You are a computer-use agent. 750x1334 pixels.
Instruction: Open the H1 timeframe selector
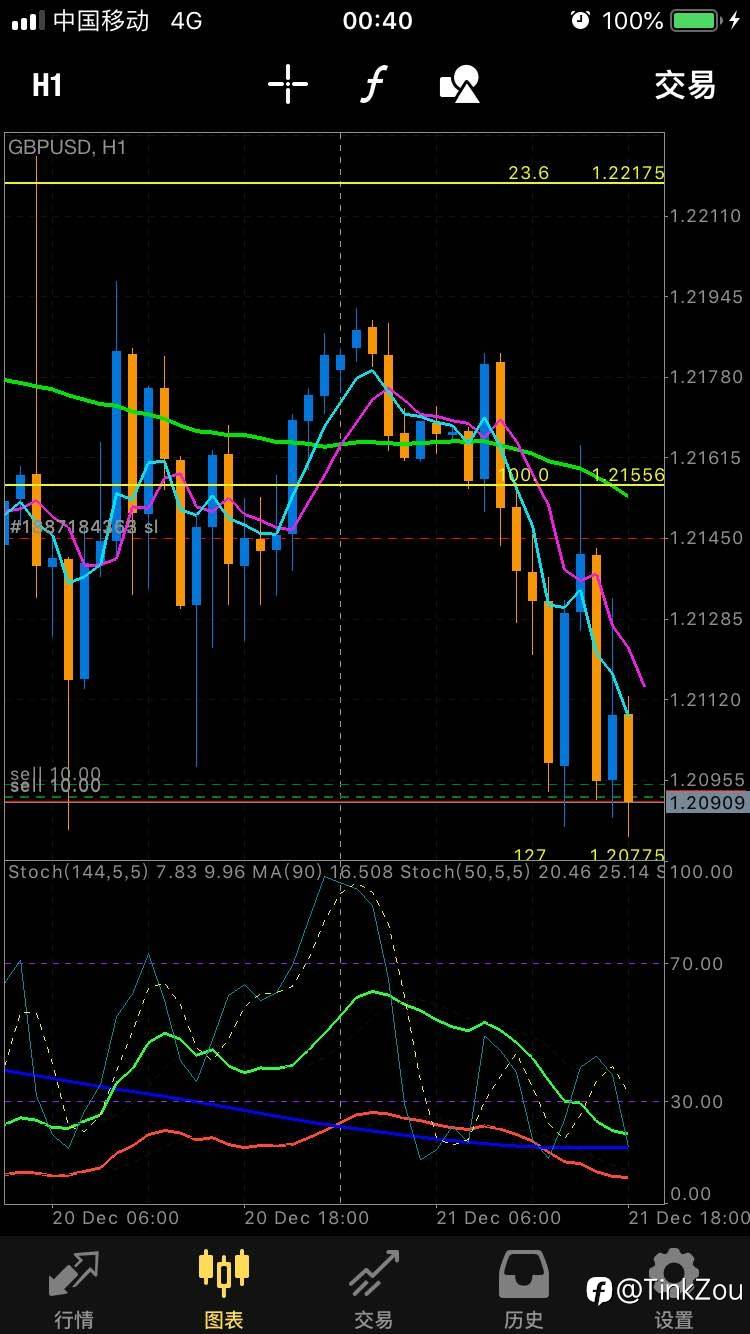(47, 85)
